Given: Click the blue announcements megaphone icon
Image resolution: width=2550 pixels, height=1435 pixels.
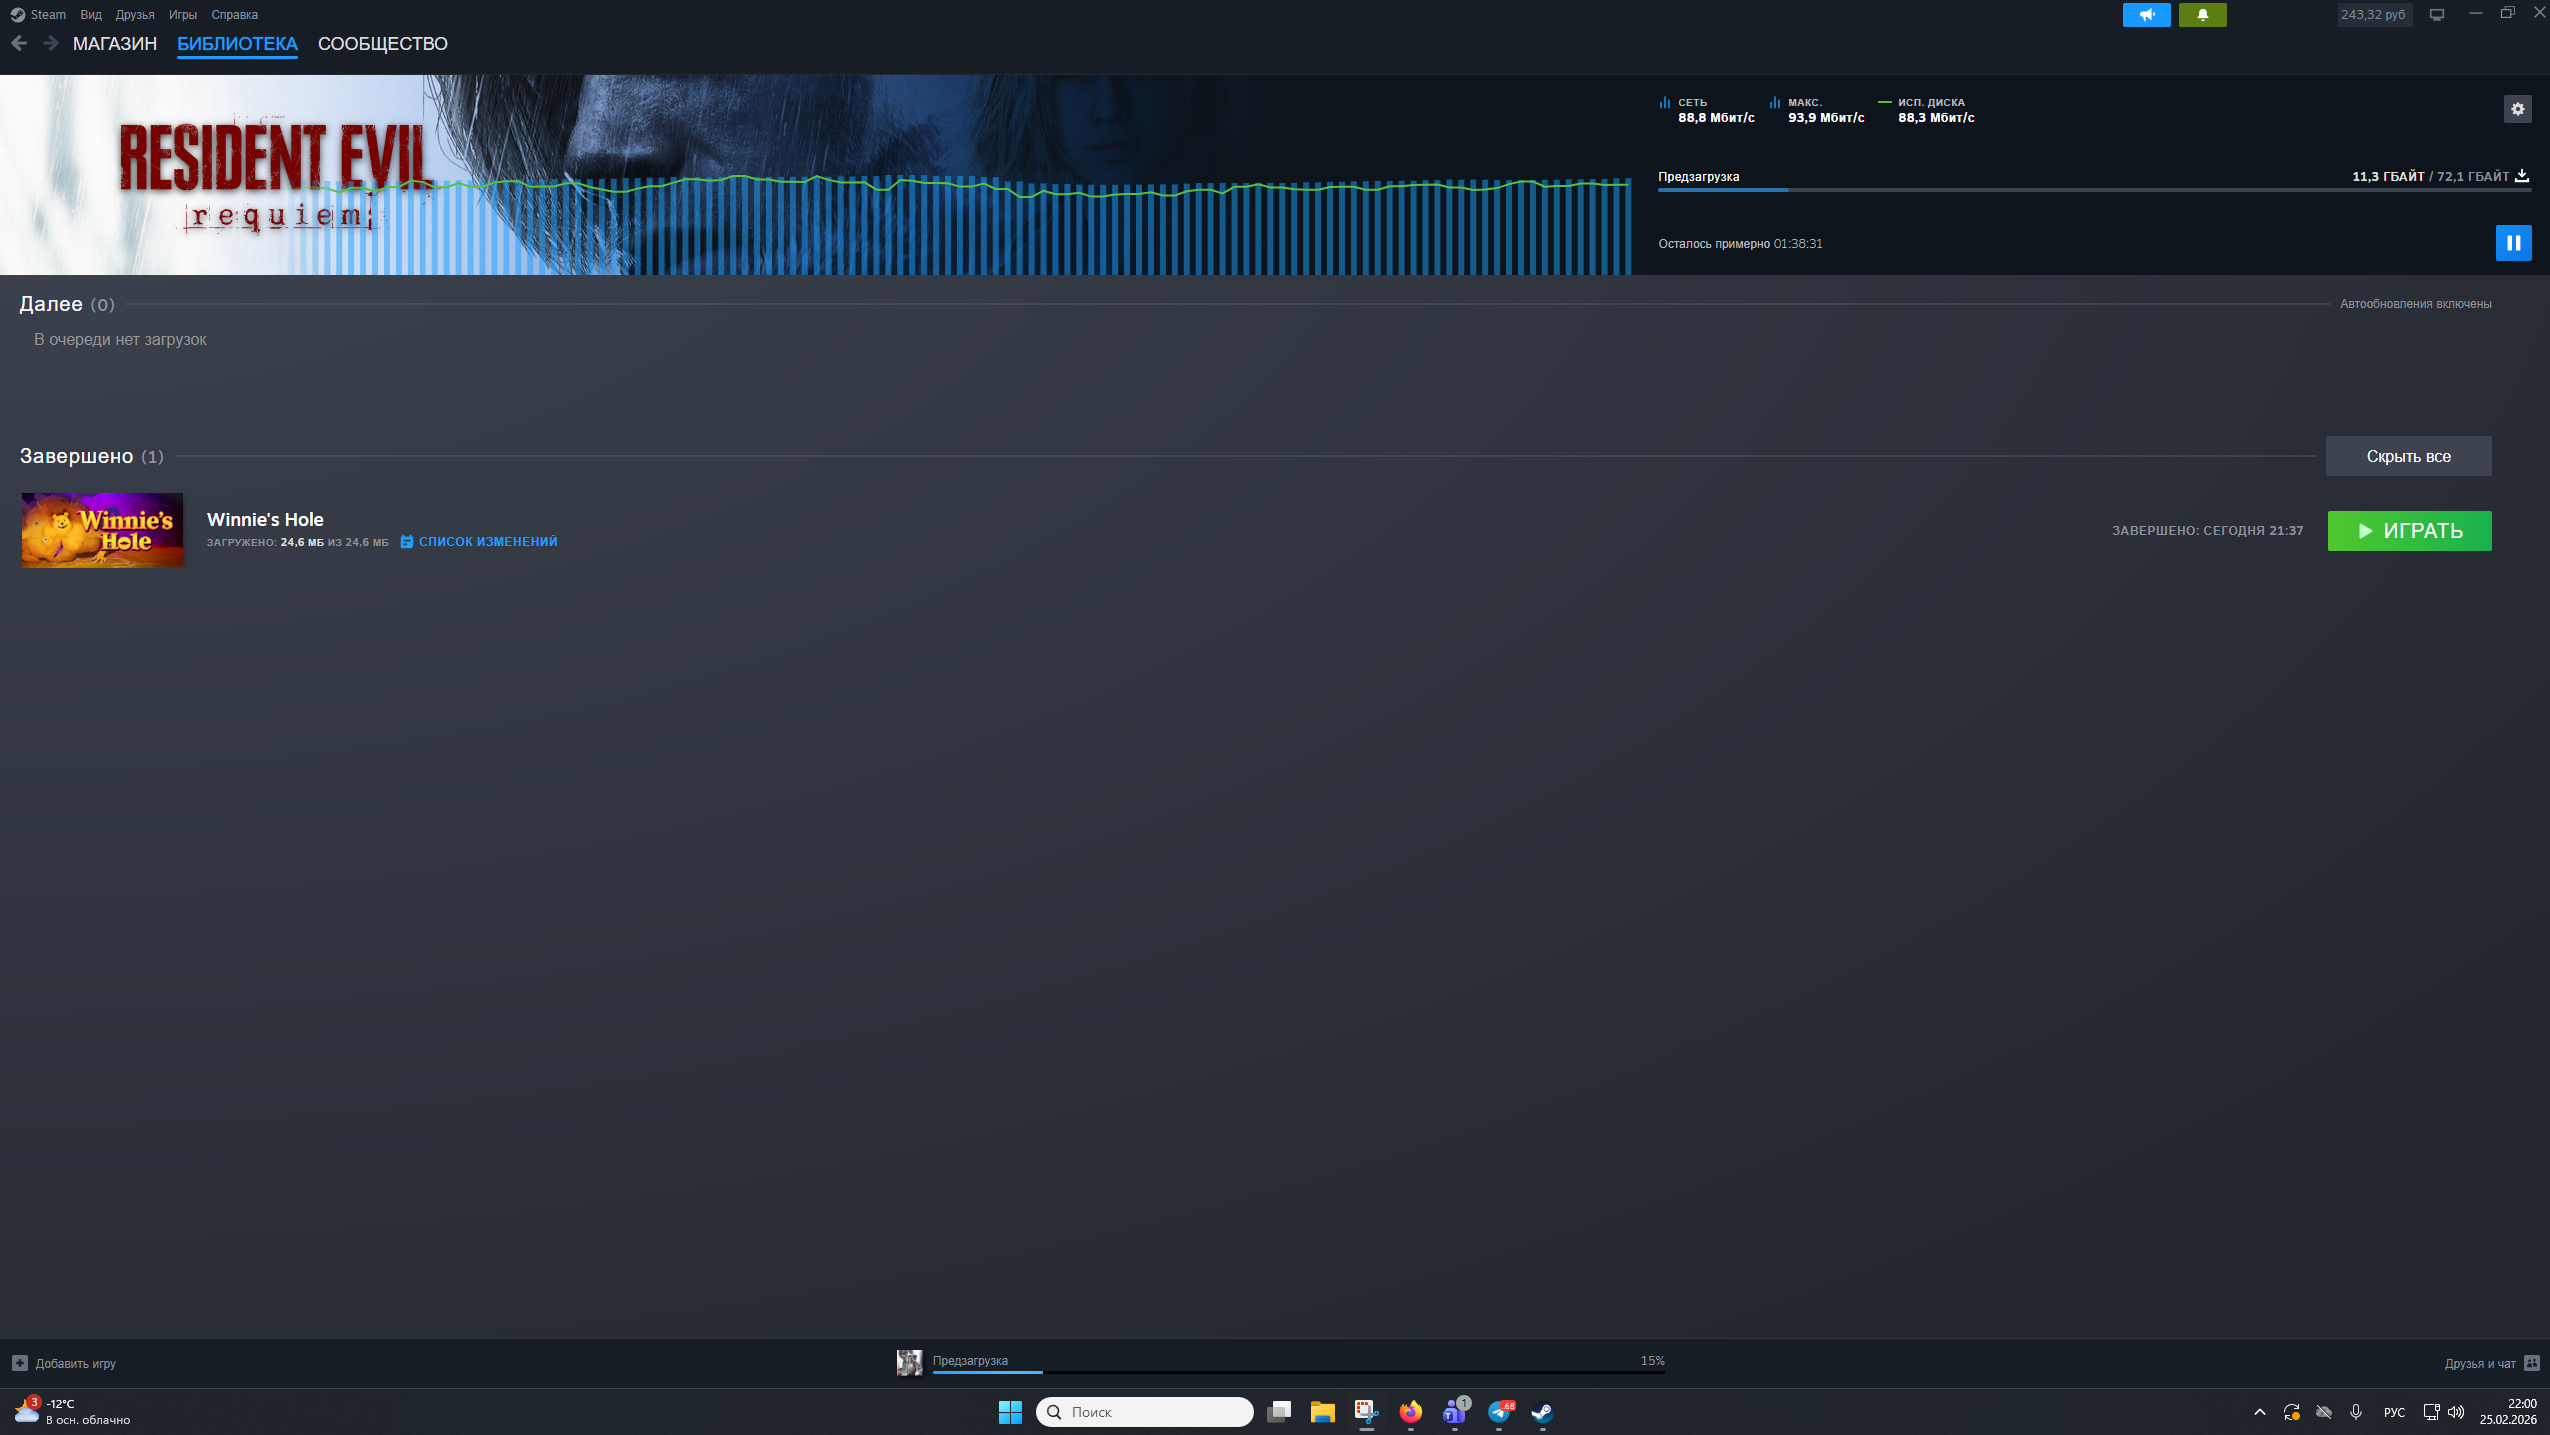Looking at the screenshot, I should pos(2146,15).
